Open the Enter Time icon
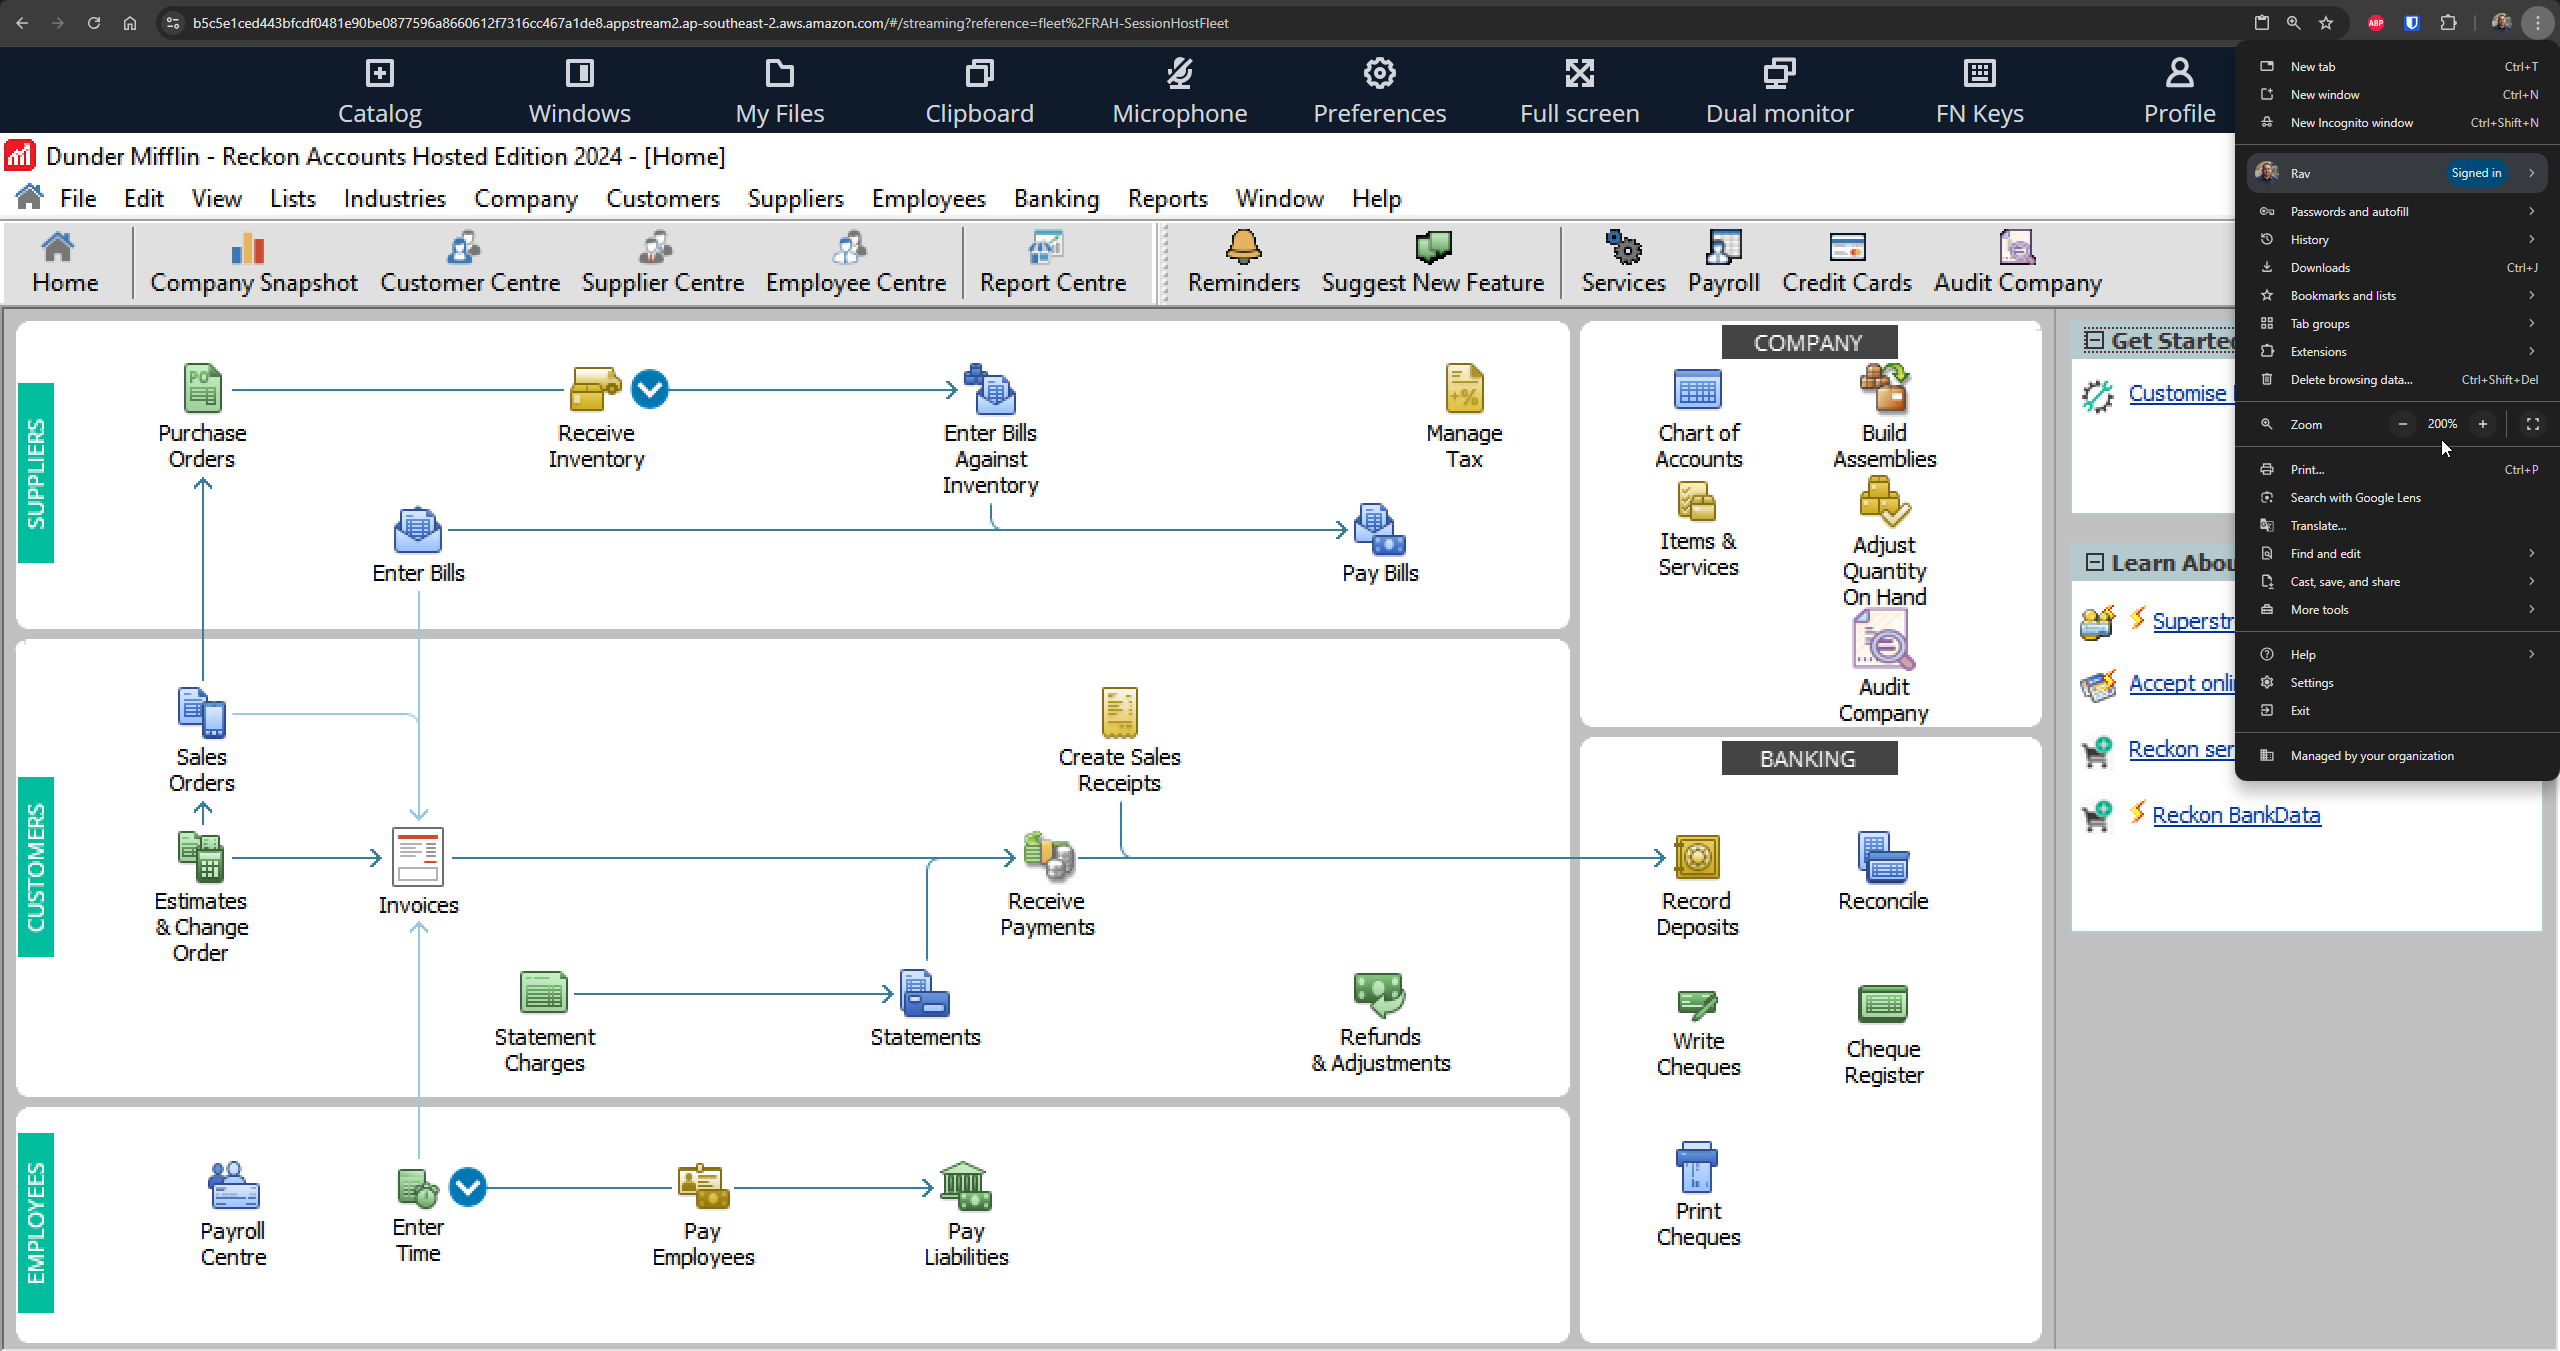 point(418,1187)
